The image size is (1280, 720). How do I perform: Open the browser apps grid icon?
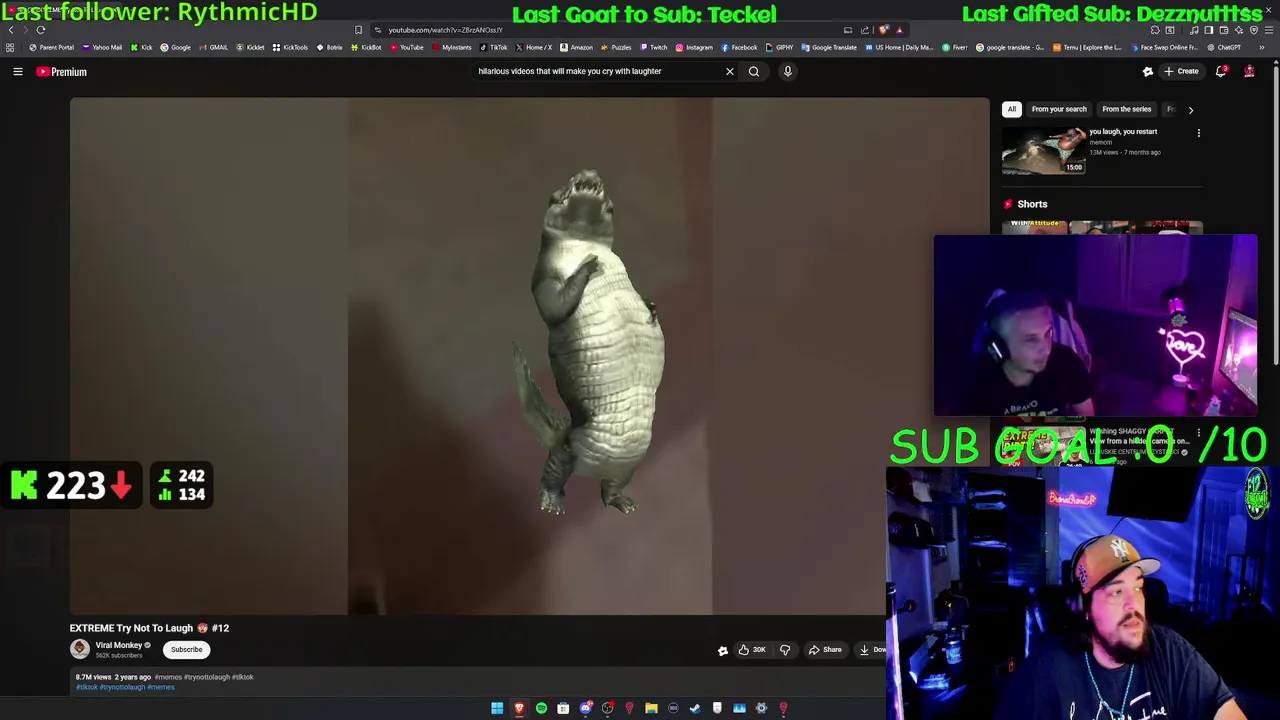pos(10,47)
